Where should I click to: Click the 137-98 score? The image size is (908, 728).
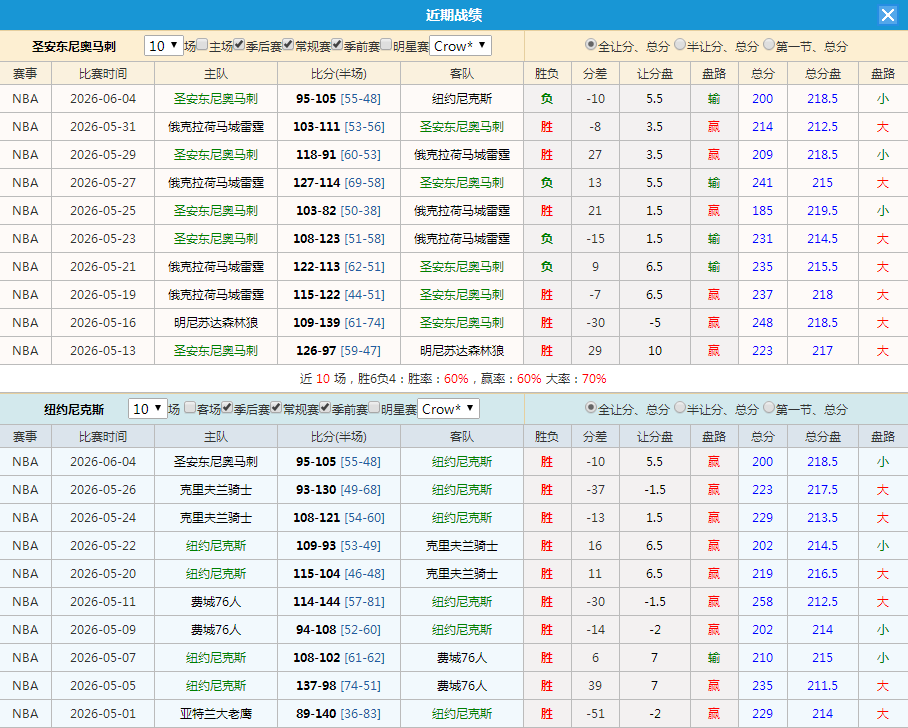[x=316, y=686]
